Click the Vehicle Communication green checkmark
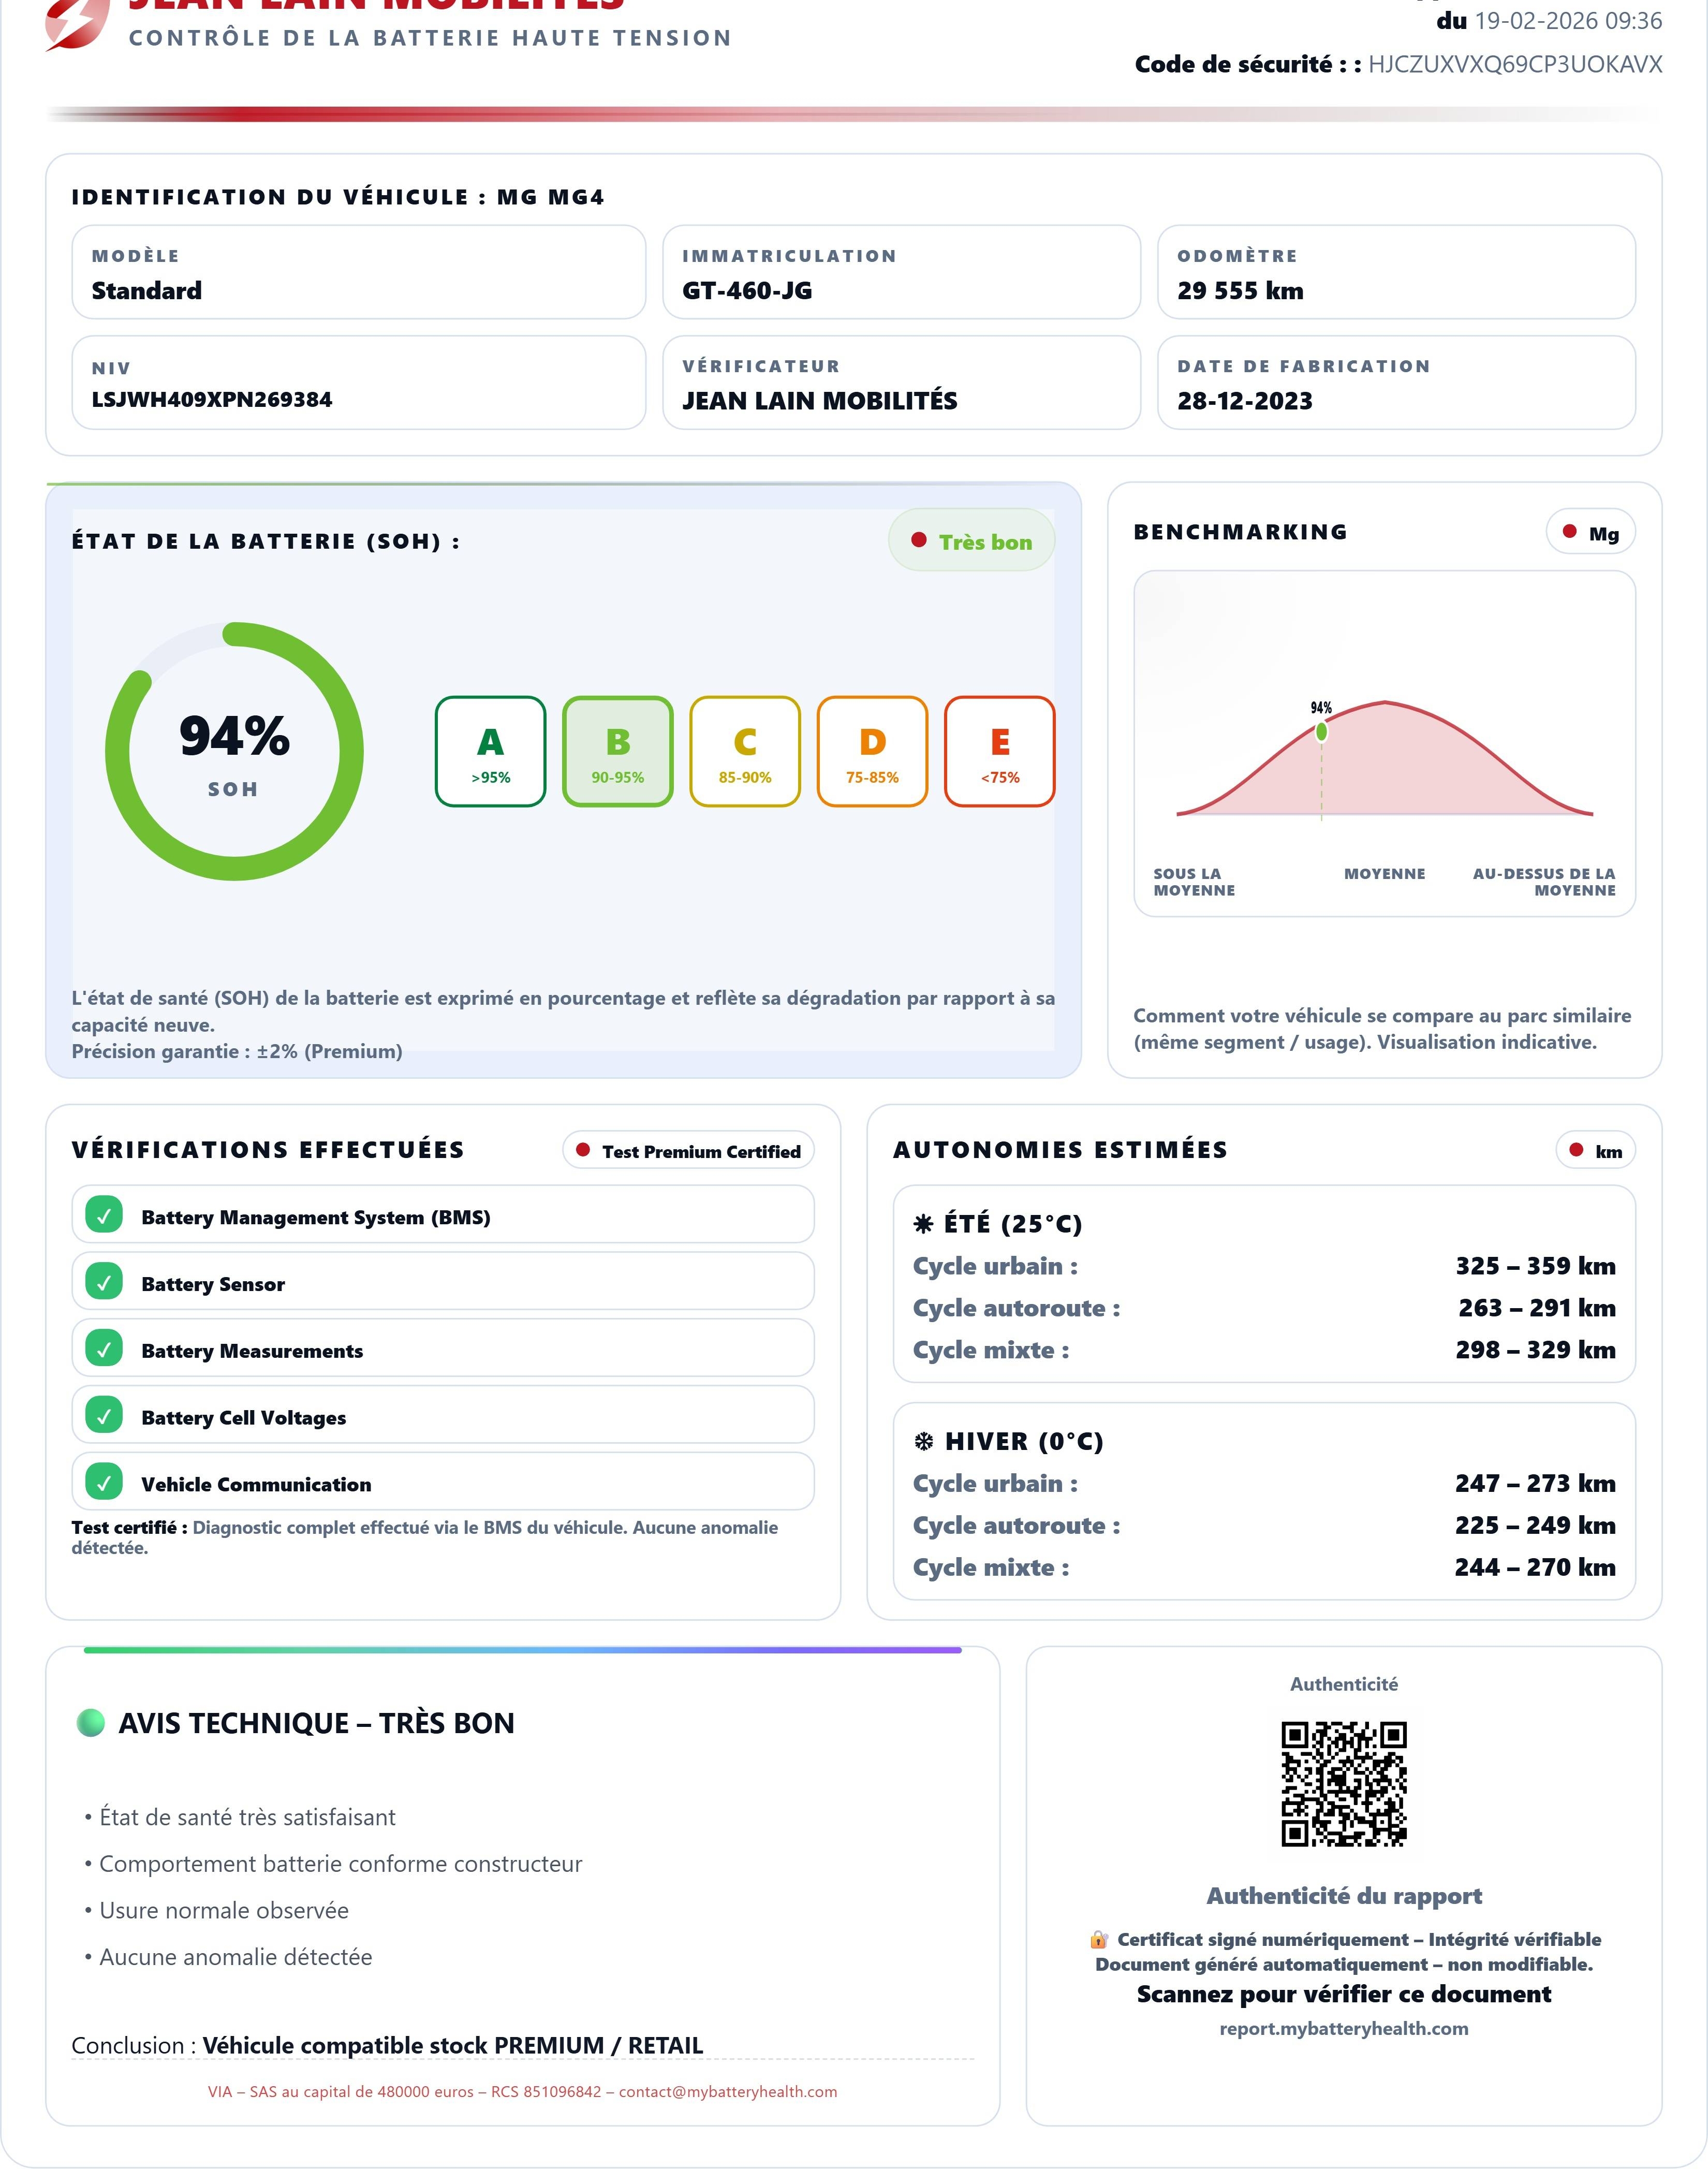 104,1481
